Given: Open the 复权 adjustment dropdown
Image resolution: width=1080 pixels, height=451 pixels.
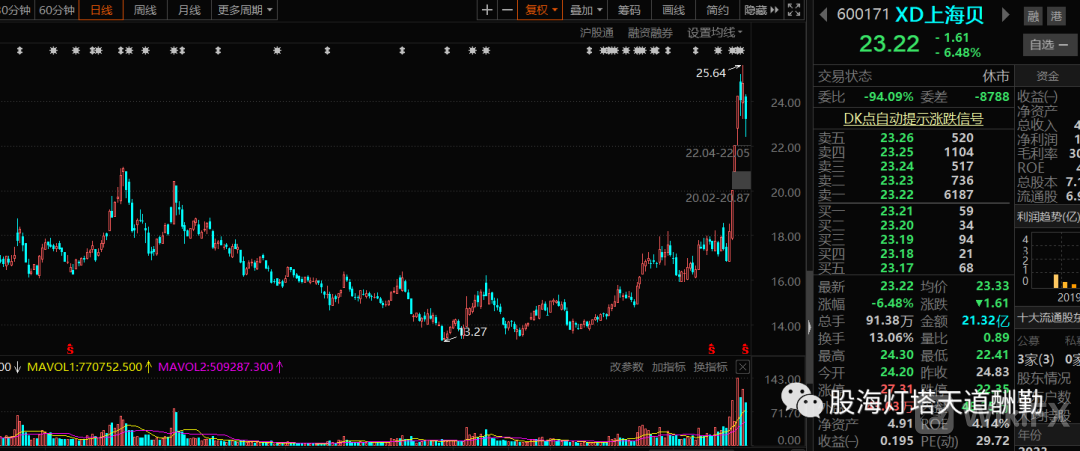Looking at the screenshot, I should pyautogui.click(x=541, y=10).
